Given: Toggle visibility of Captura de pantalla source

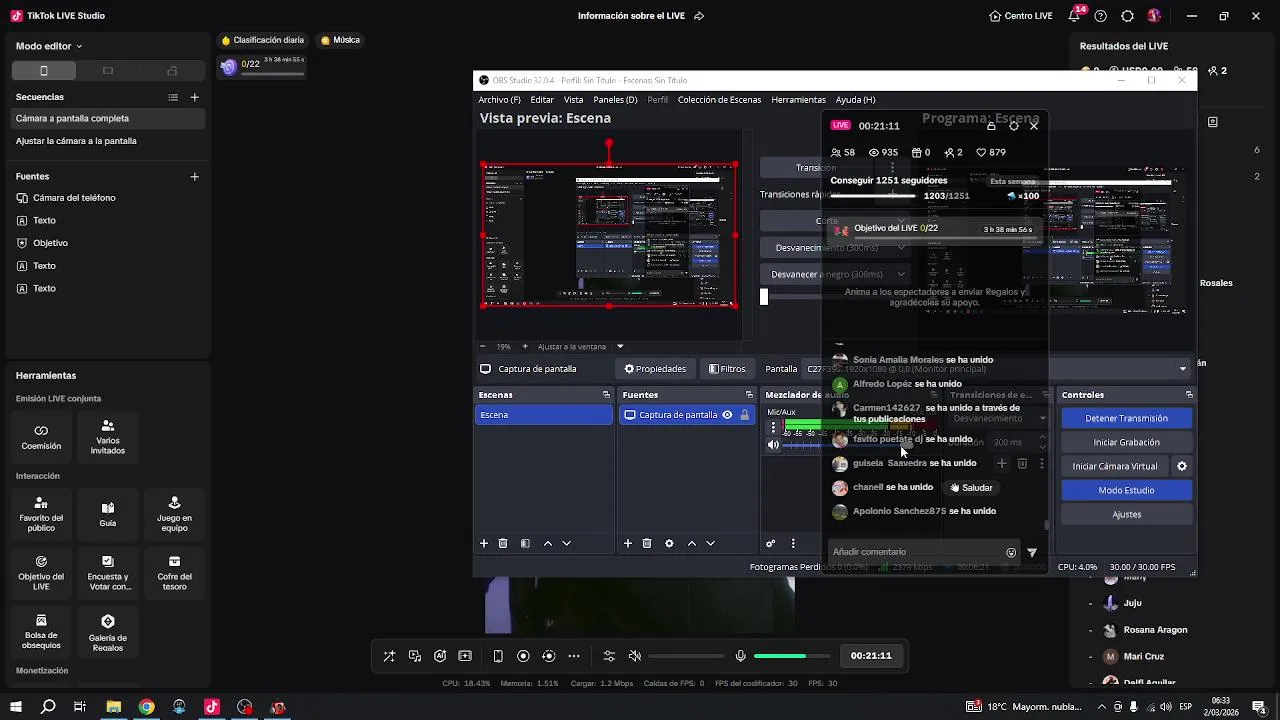Looking at the screenshot, I should (x=727, y=415).
